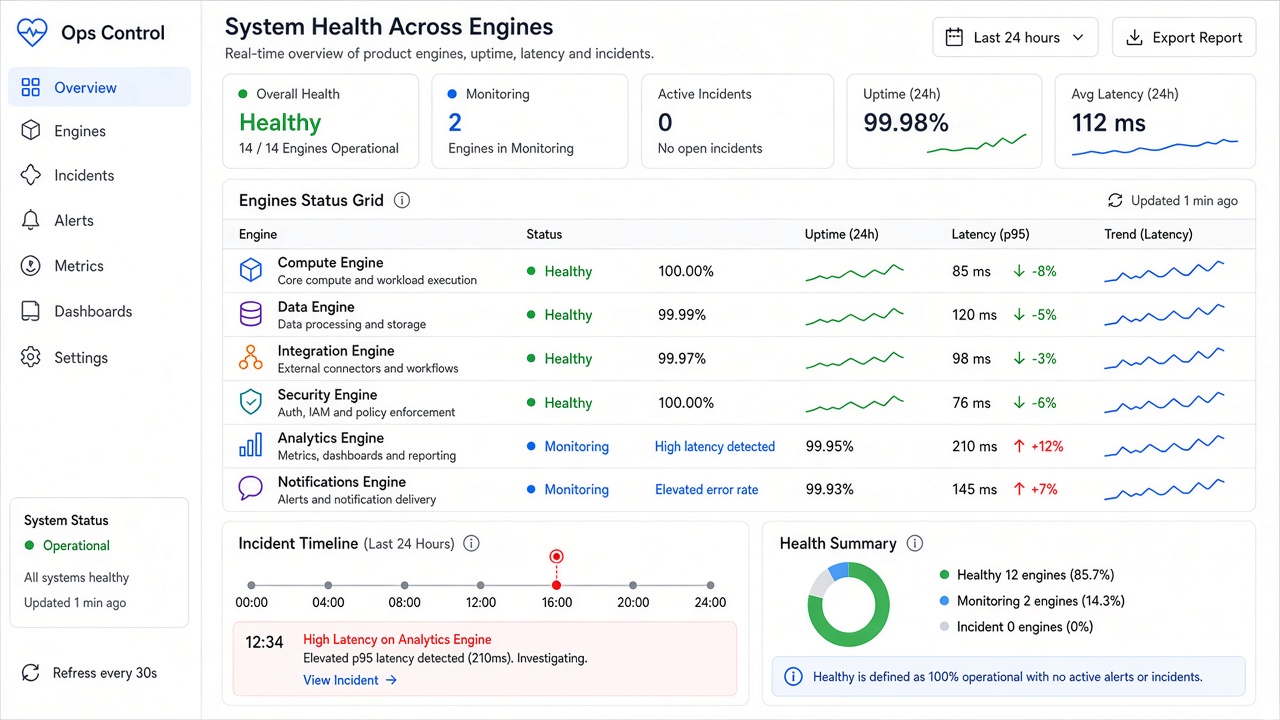Viewport: 1280px width, 720px height.
Task: Click 'Monitoring 2 engines (14.3%)' legend entry
Action: [1033, 601]
